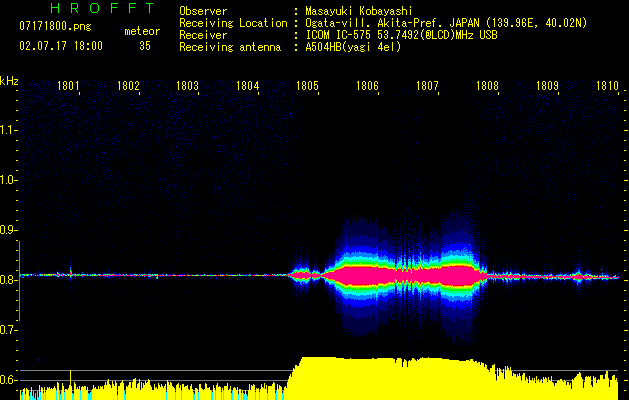The image size is (629, 400).
Task: Click the date stamp 02.07.17 18:00
Action: point(61,46)
